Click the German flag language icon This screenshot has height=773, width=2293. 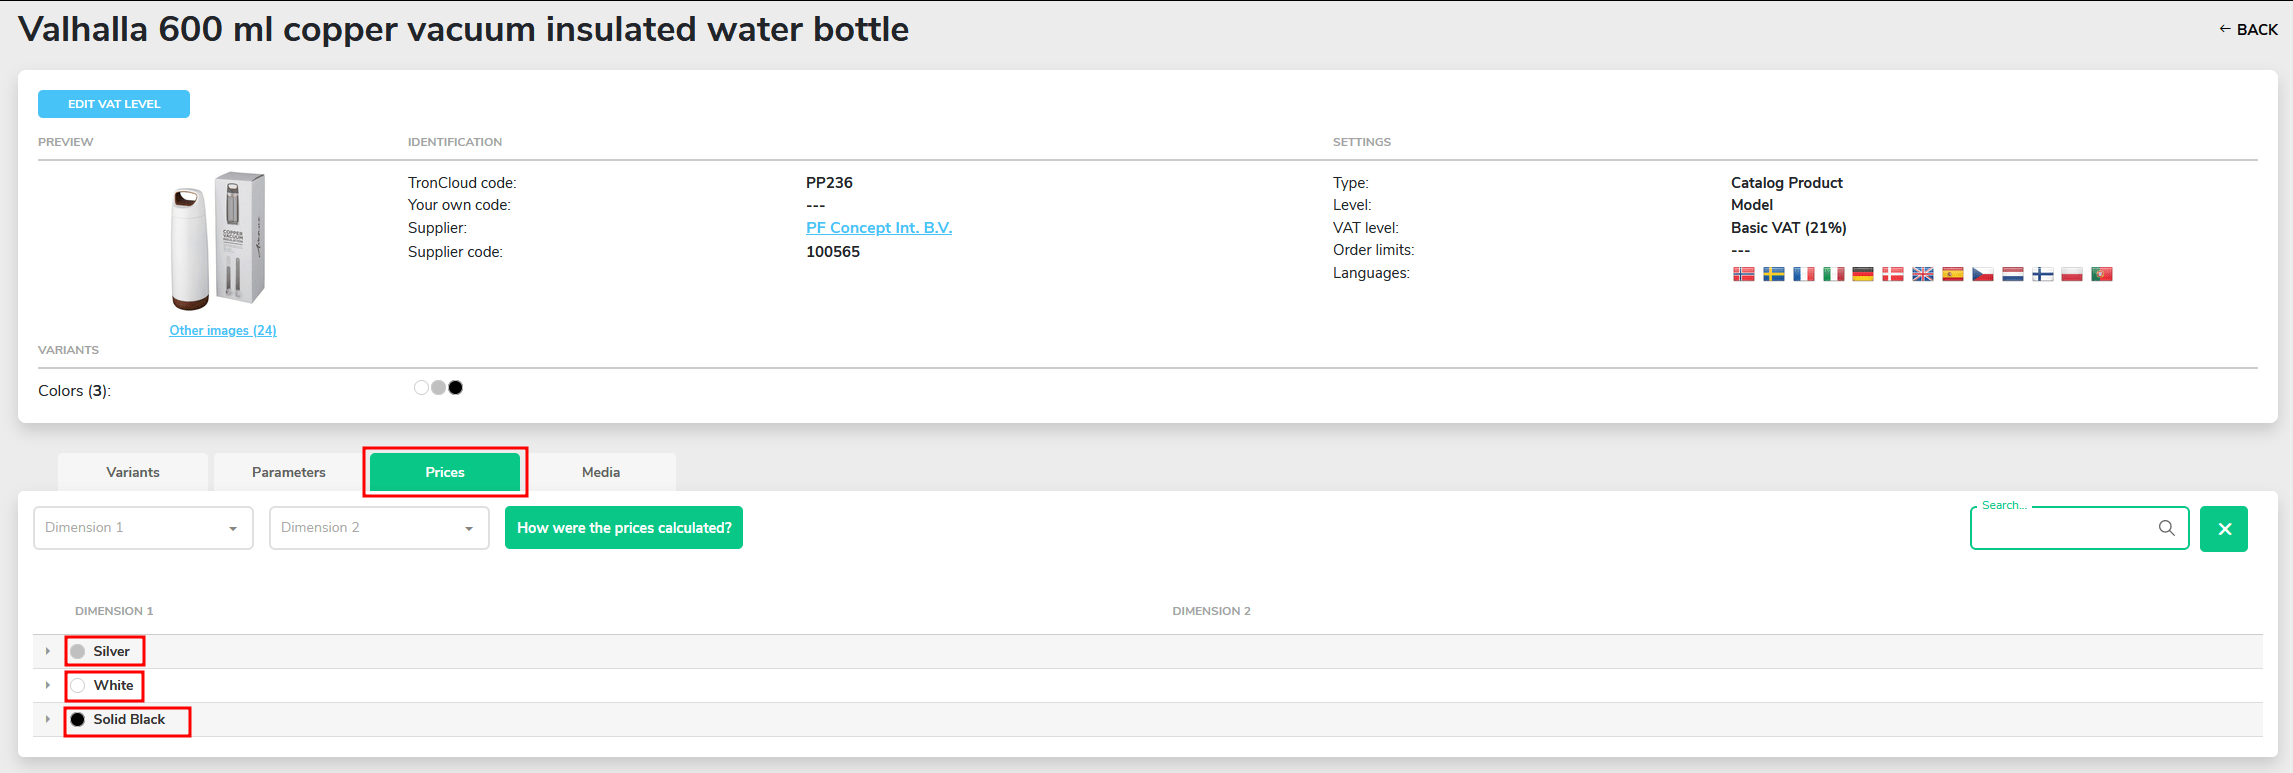[1862, 274]
